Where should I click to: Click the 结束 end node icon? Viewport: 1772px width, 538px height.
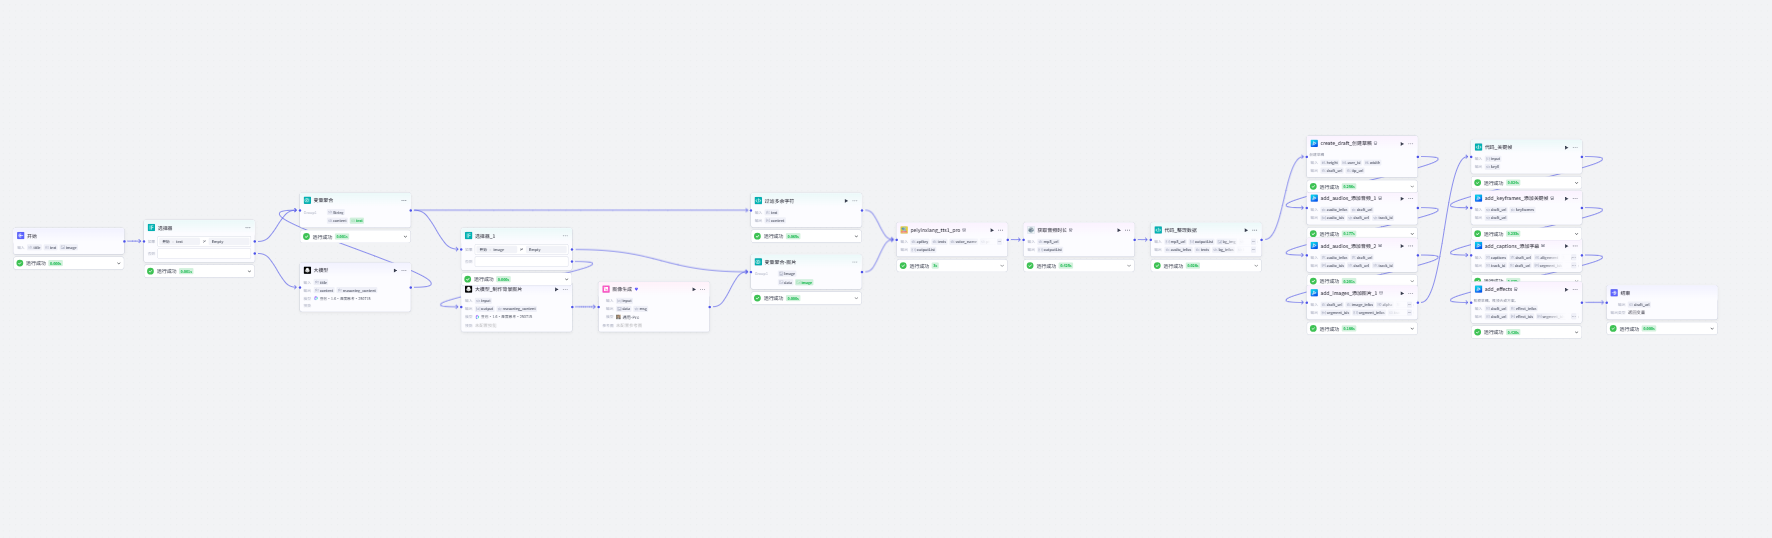pyautogui.click(x=1614, y=293)
